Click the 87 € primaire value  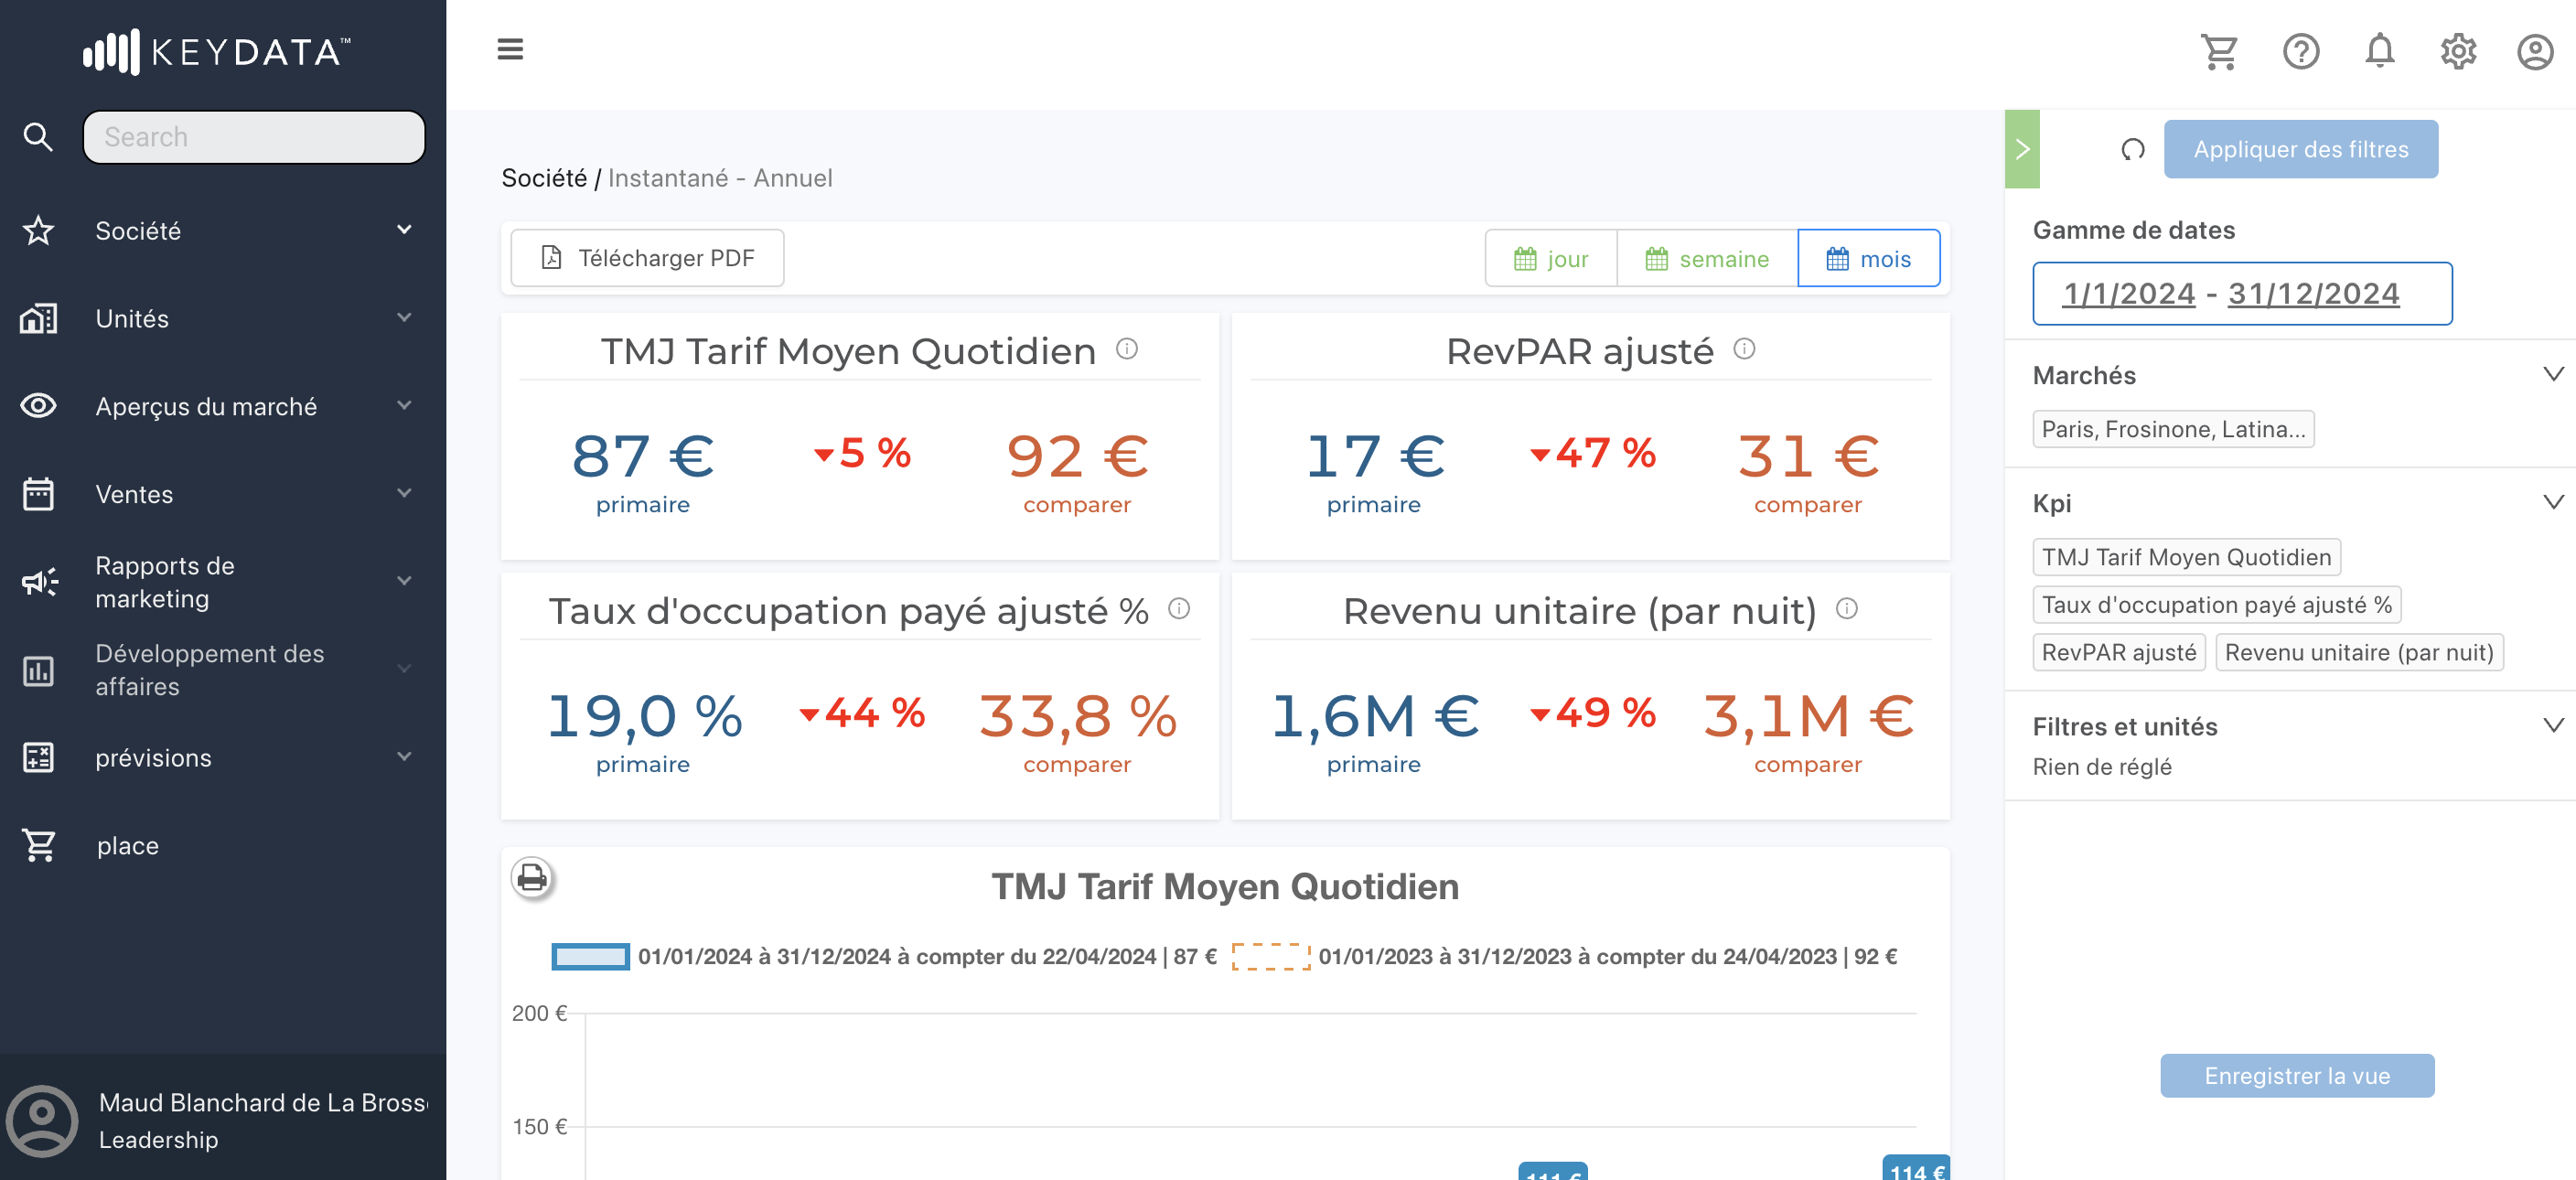(x=642, y=457)
